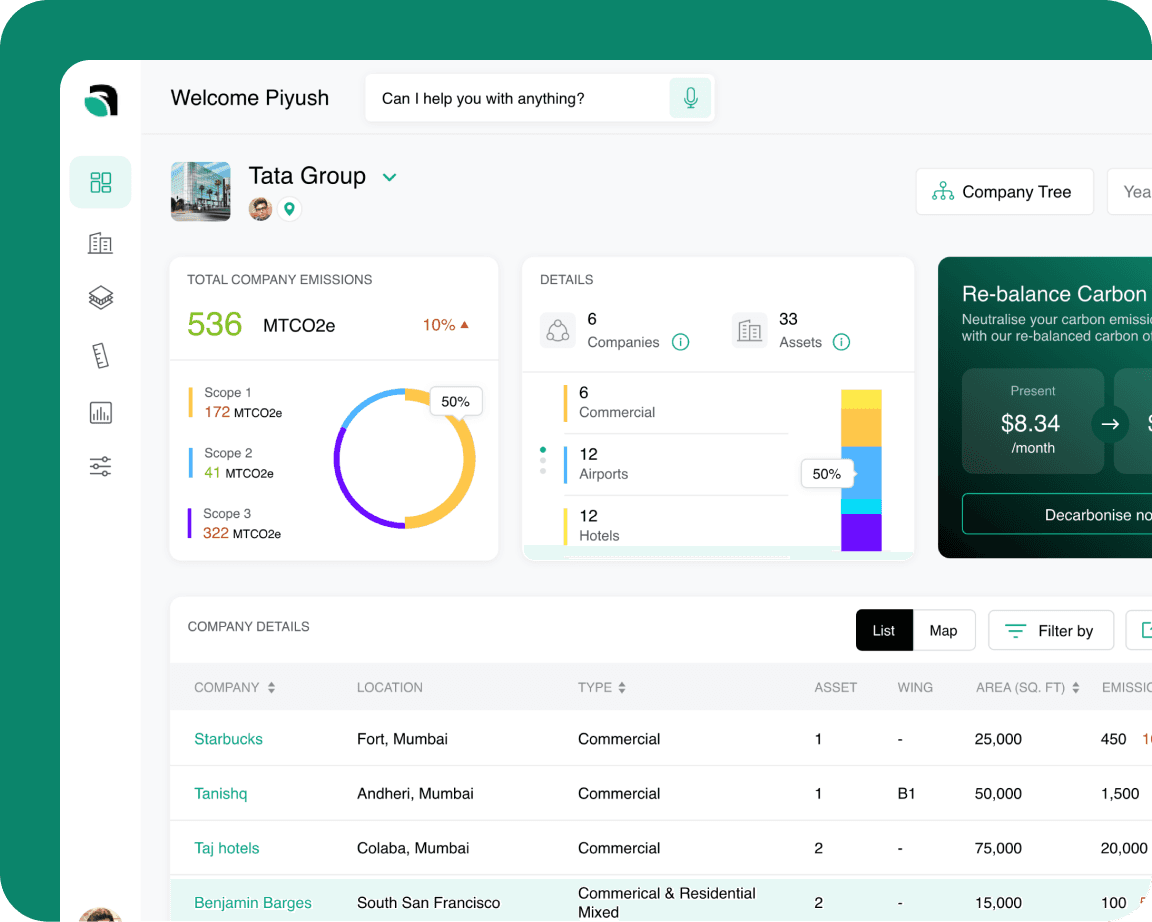The height and width of the screenshot is (922, 1152).
Task: Click the filter lines icon in Filter by
Action: point(1015,631)
